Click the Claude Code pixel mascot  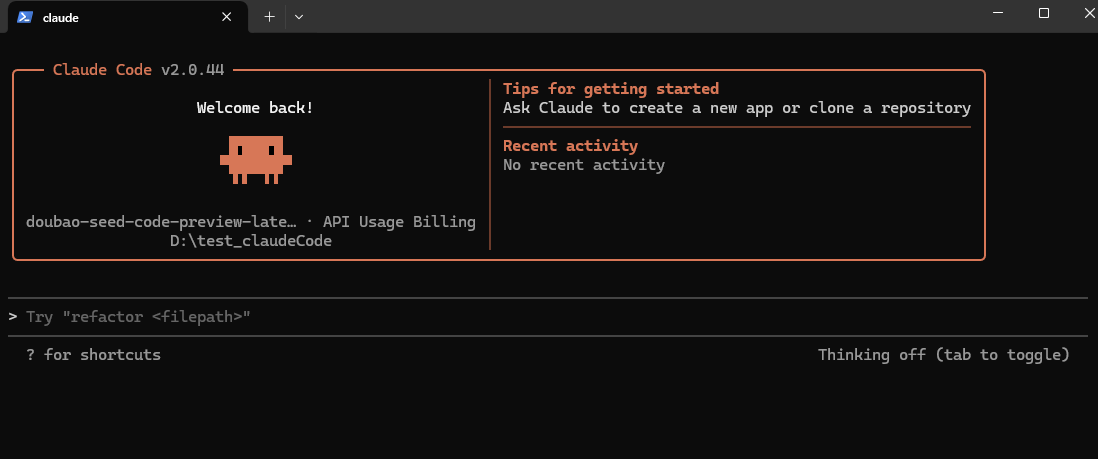(255, 160)
